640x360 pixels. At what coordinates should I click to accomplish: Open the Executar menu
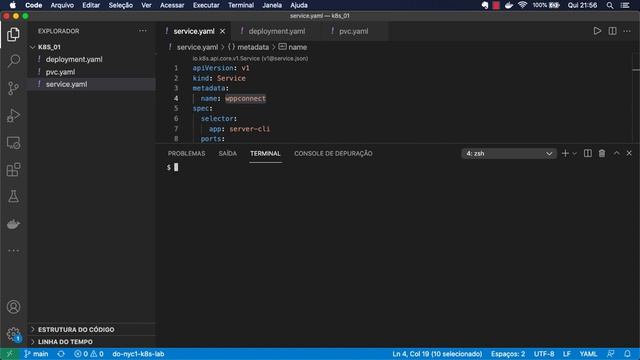206,5
